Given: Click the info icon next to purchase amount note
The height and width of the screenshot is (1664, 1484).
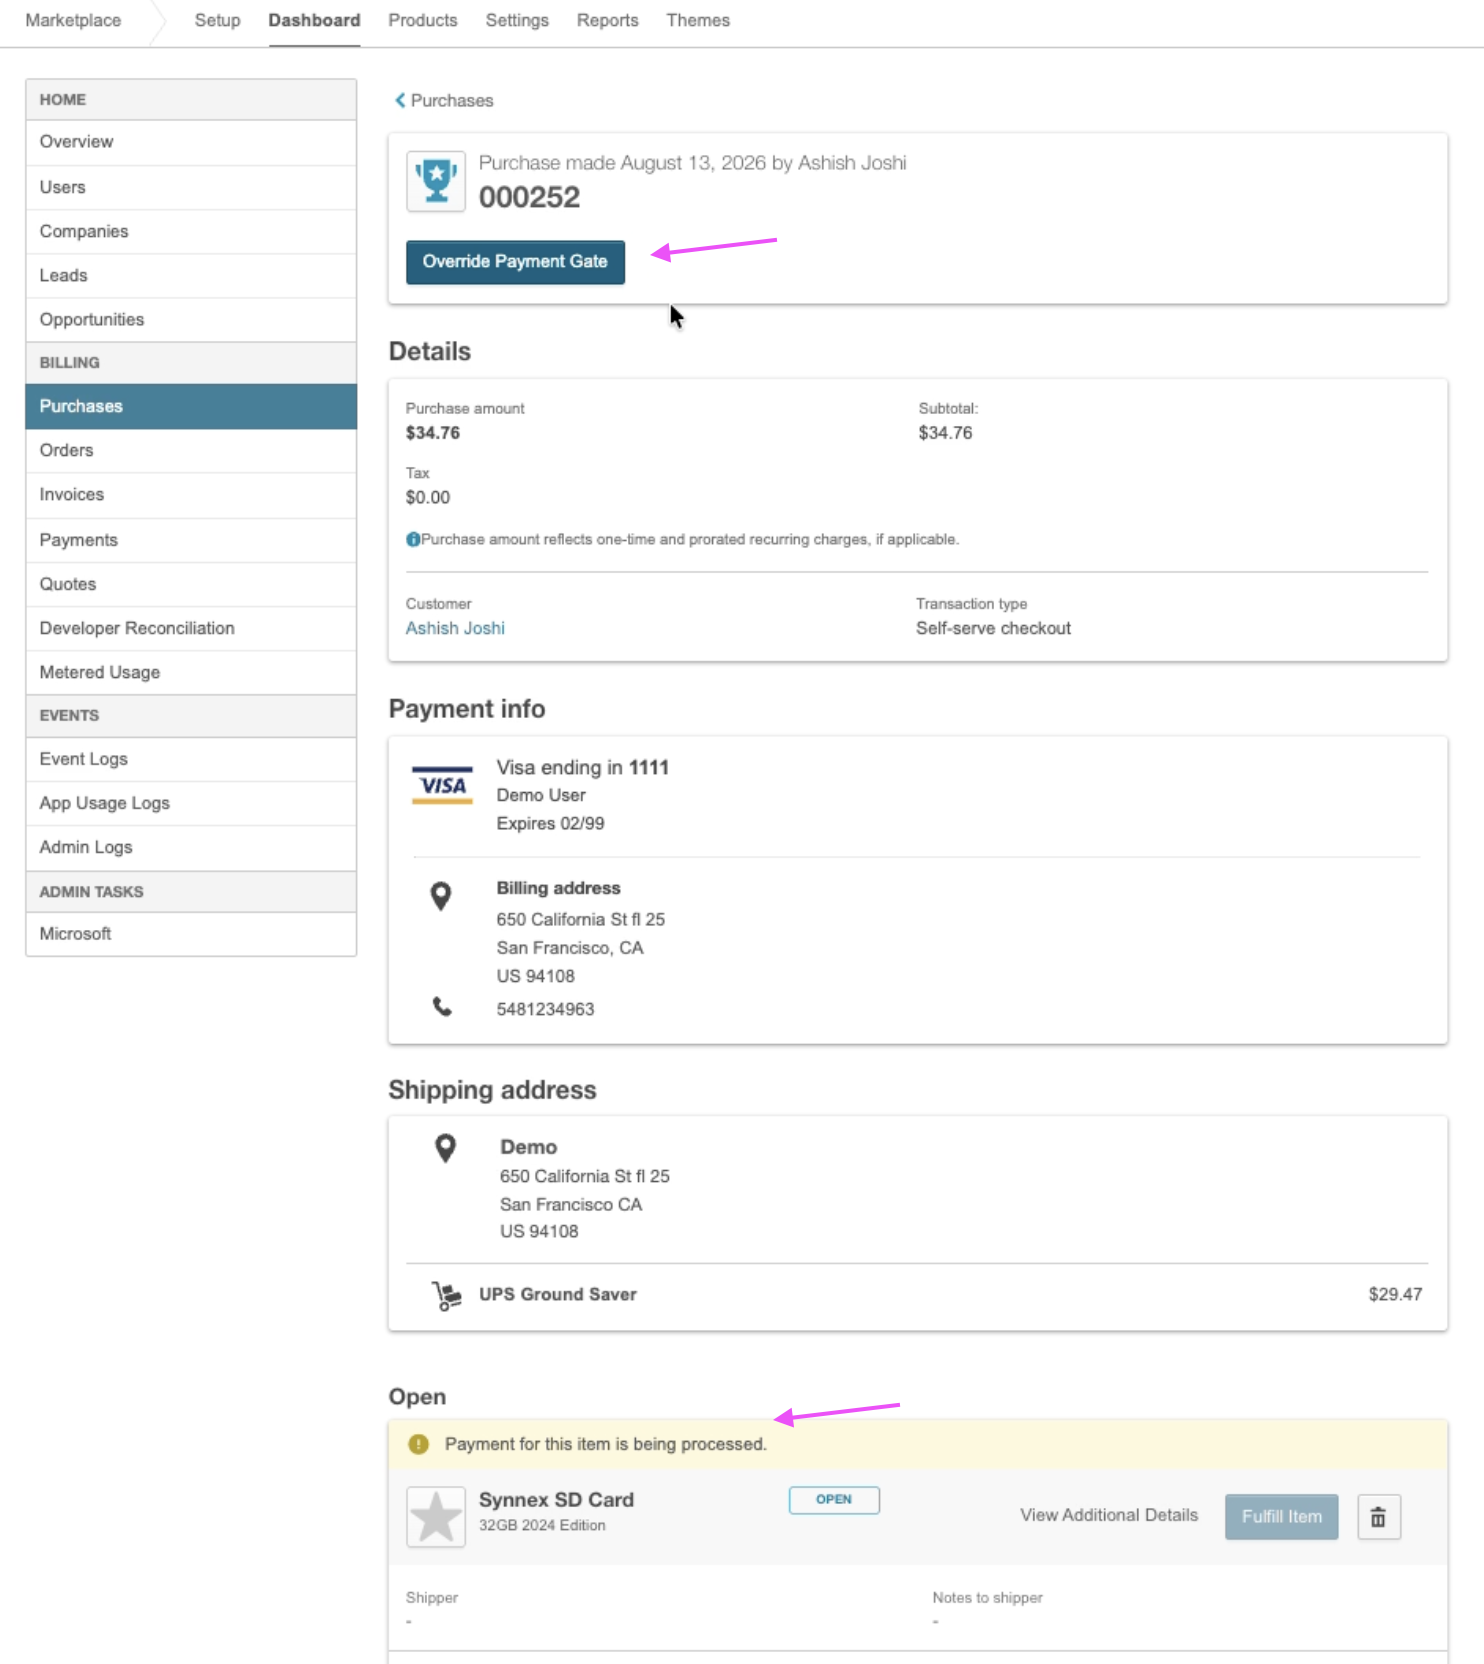Looking at the screenshot, I should click(x=413, y=540).
